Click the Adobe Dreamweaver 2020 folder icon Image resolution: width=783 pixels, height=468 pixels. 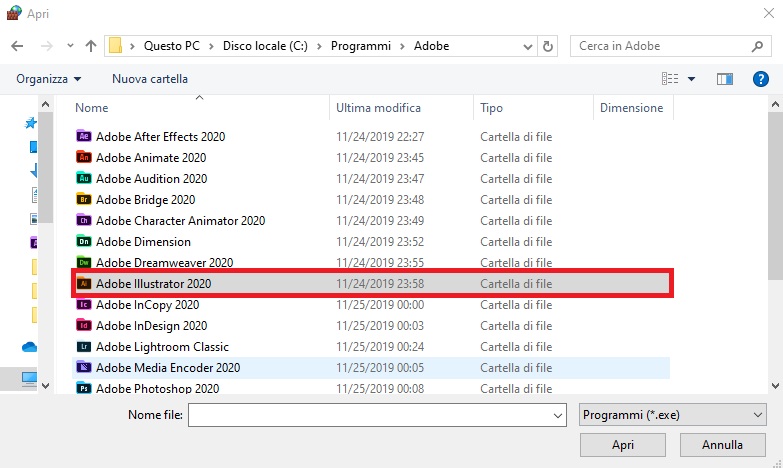pos(83,262)
